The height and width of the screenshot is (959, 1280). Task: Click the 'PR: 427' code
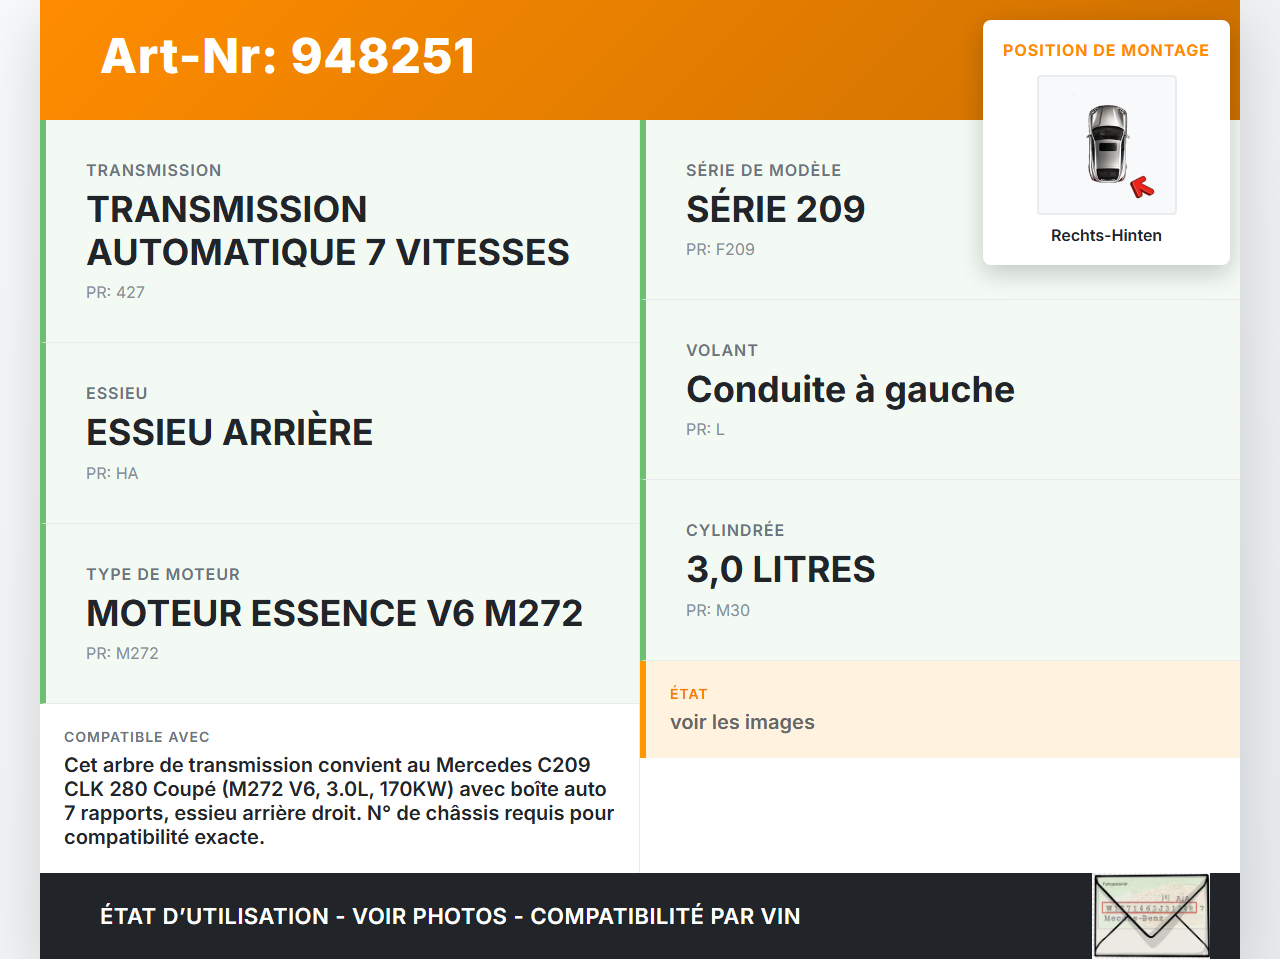pyautogui.click(x=115, y=292)
